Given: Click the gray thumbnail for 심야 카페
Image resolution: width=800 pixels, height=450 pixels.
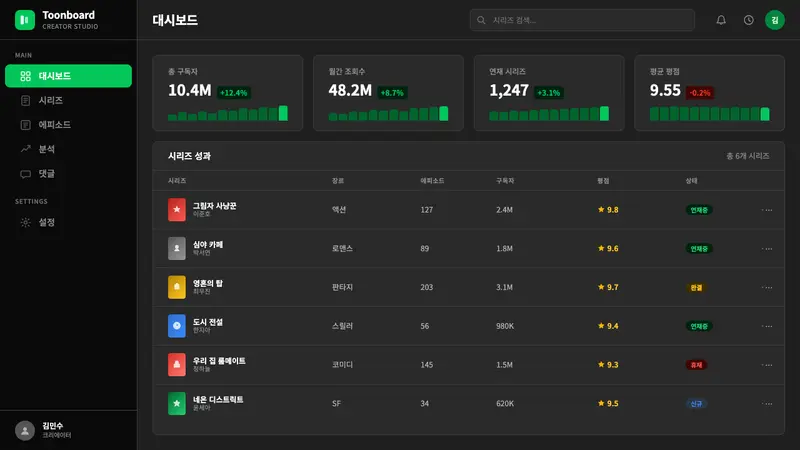Looking at the screenshot, I should 177,248.
